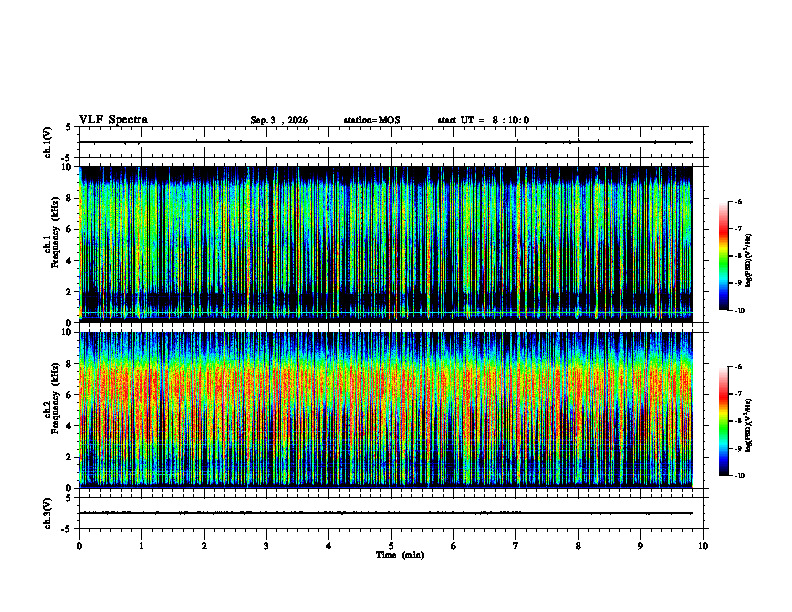Click the 7 minute tick on time axis
This screenshot has width=792, height=612.
[516, 546]
